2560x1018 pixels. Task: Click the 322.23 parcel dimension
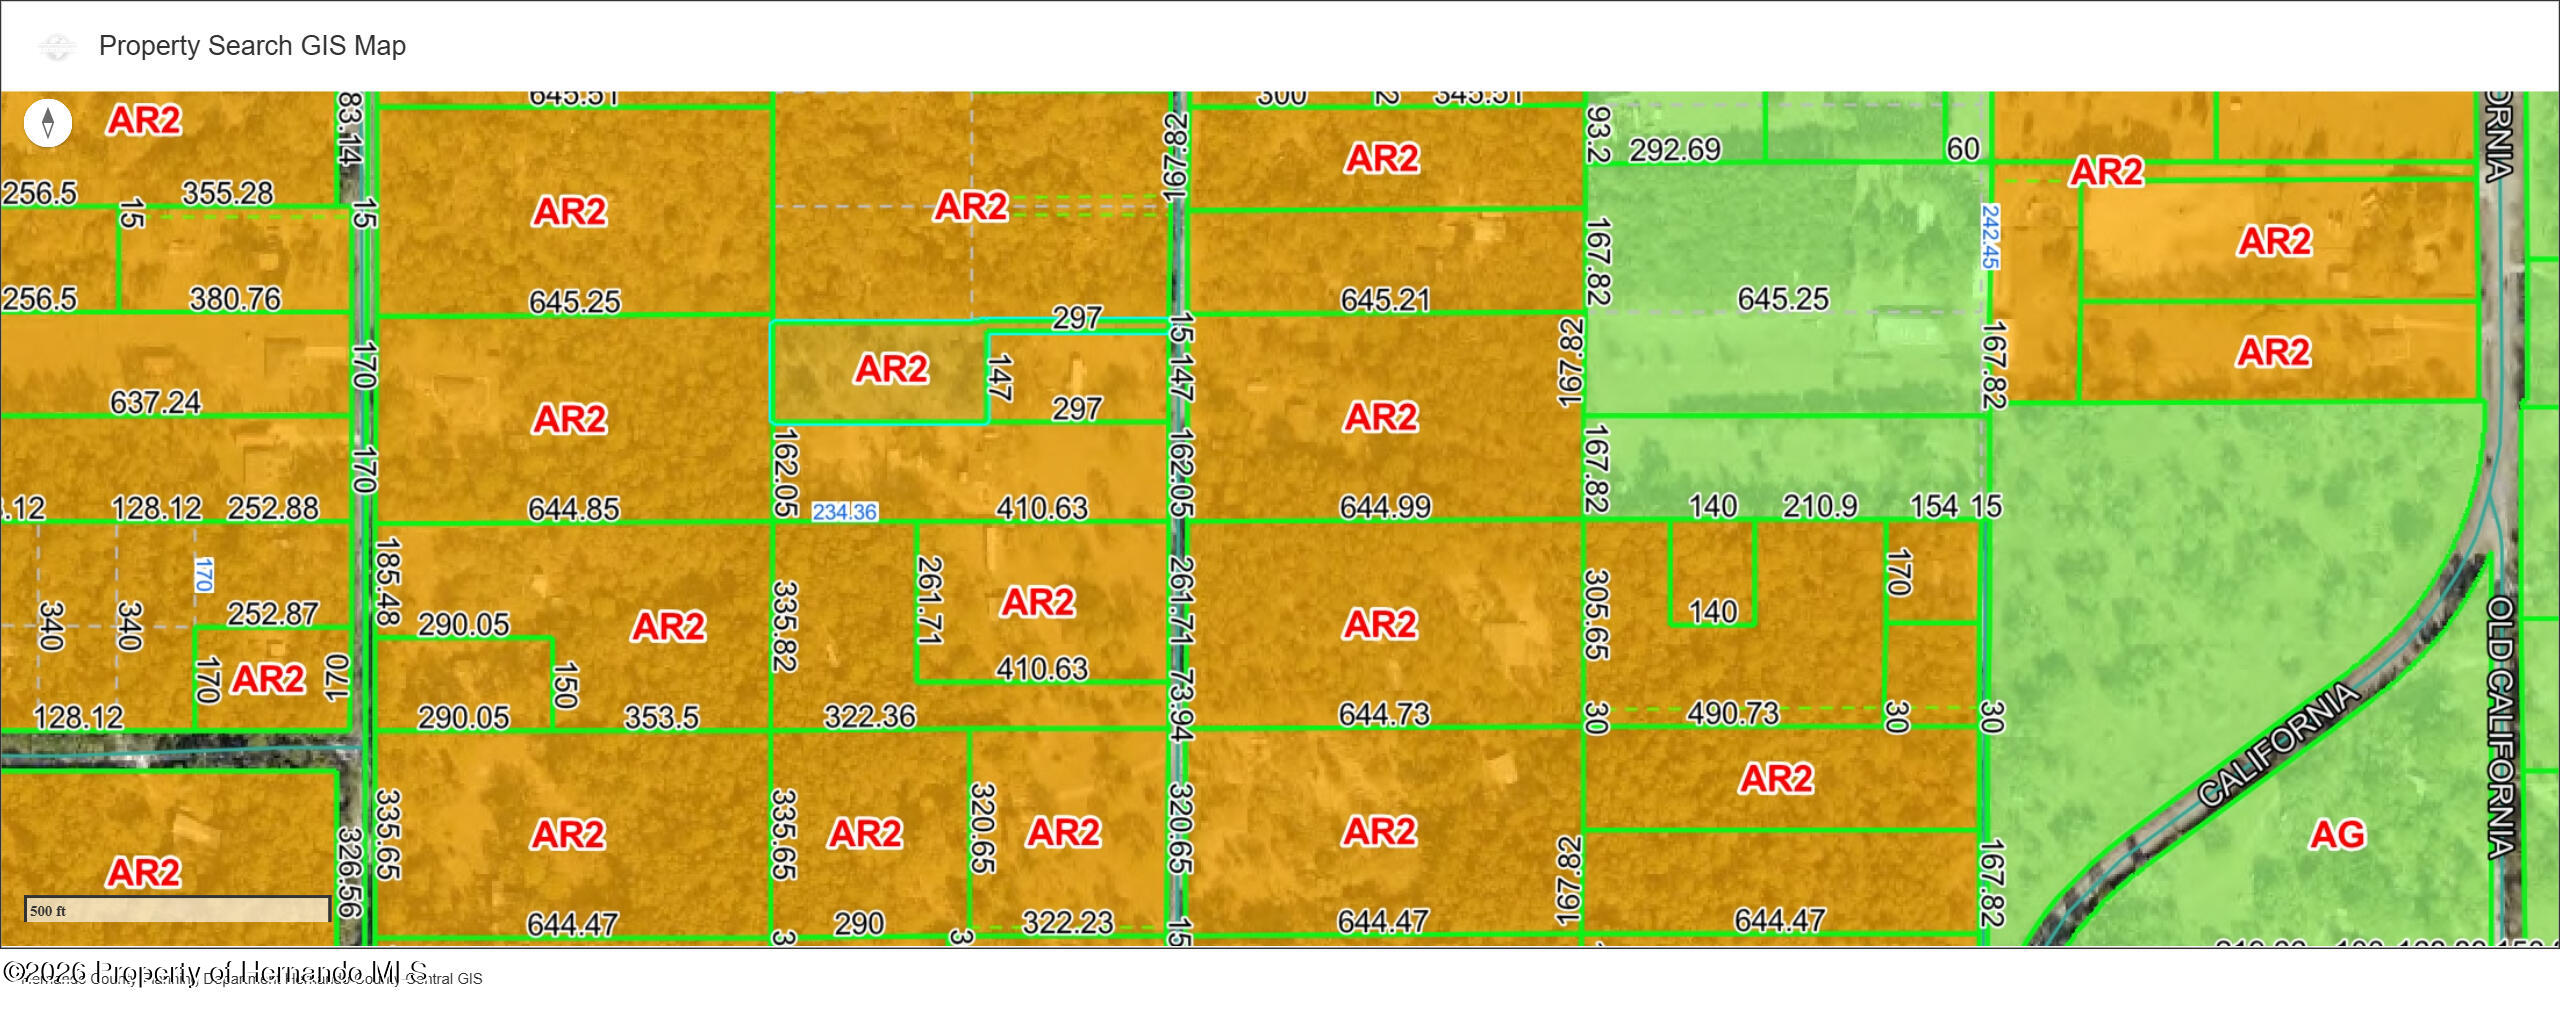point(1067,922)
